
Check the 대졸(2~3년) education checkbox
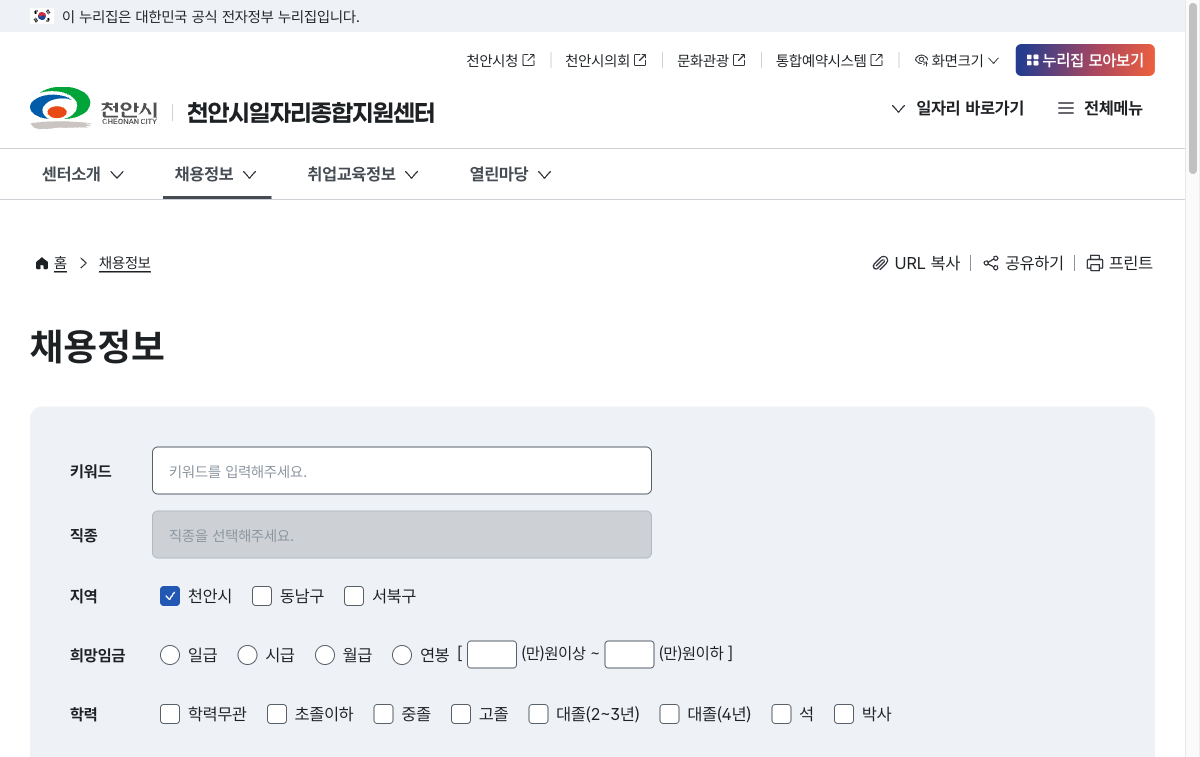click(x=539, y=714)
